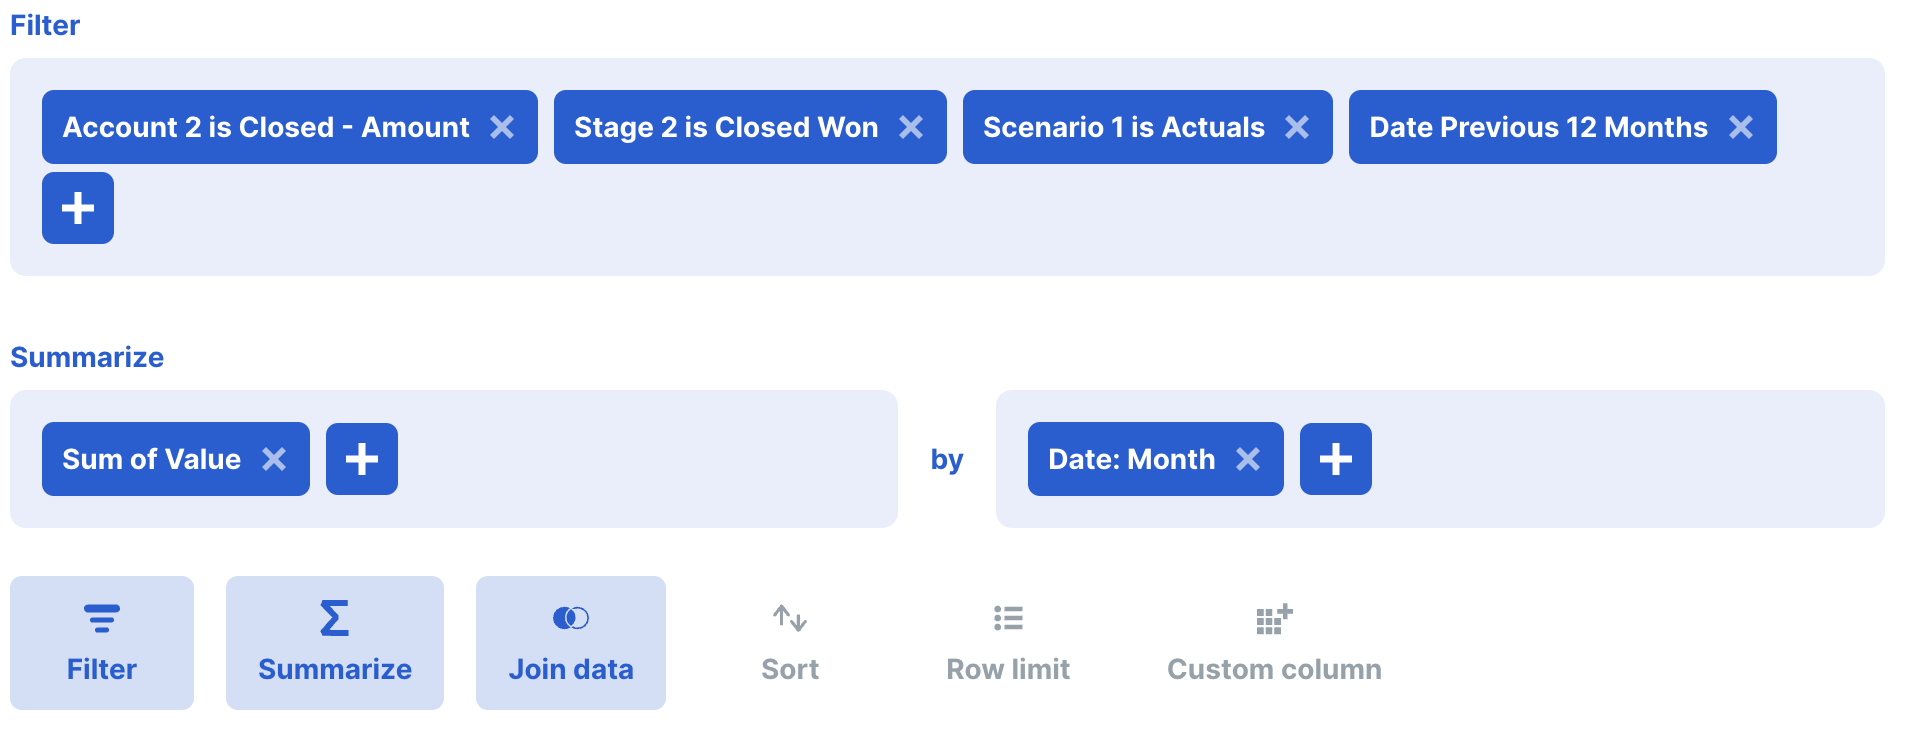Add another metric next to Sum of Value
The image size is (1924, 744).
pos(362,459)
